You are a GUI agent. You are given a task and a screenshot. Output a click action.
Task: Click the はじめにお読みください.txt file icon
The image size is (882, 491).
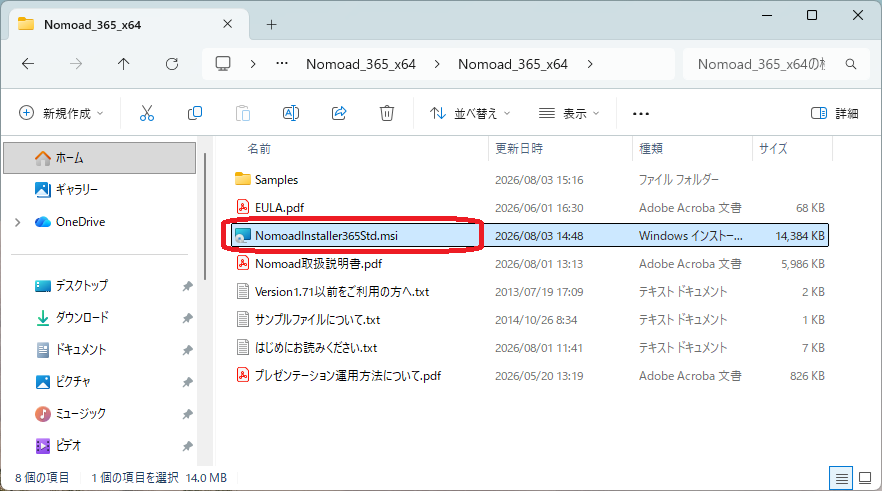242,347
